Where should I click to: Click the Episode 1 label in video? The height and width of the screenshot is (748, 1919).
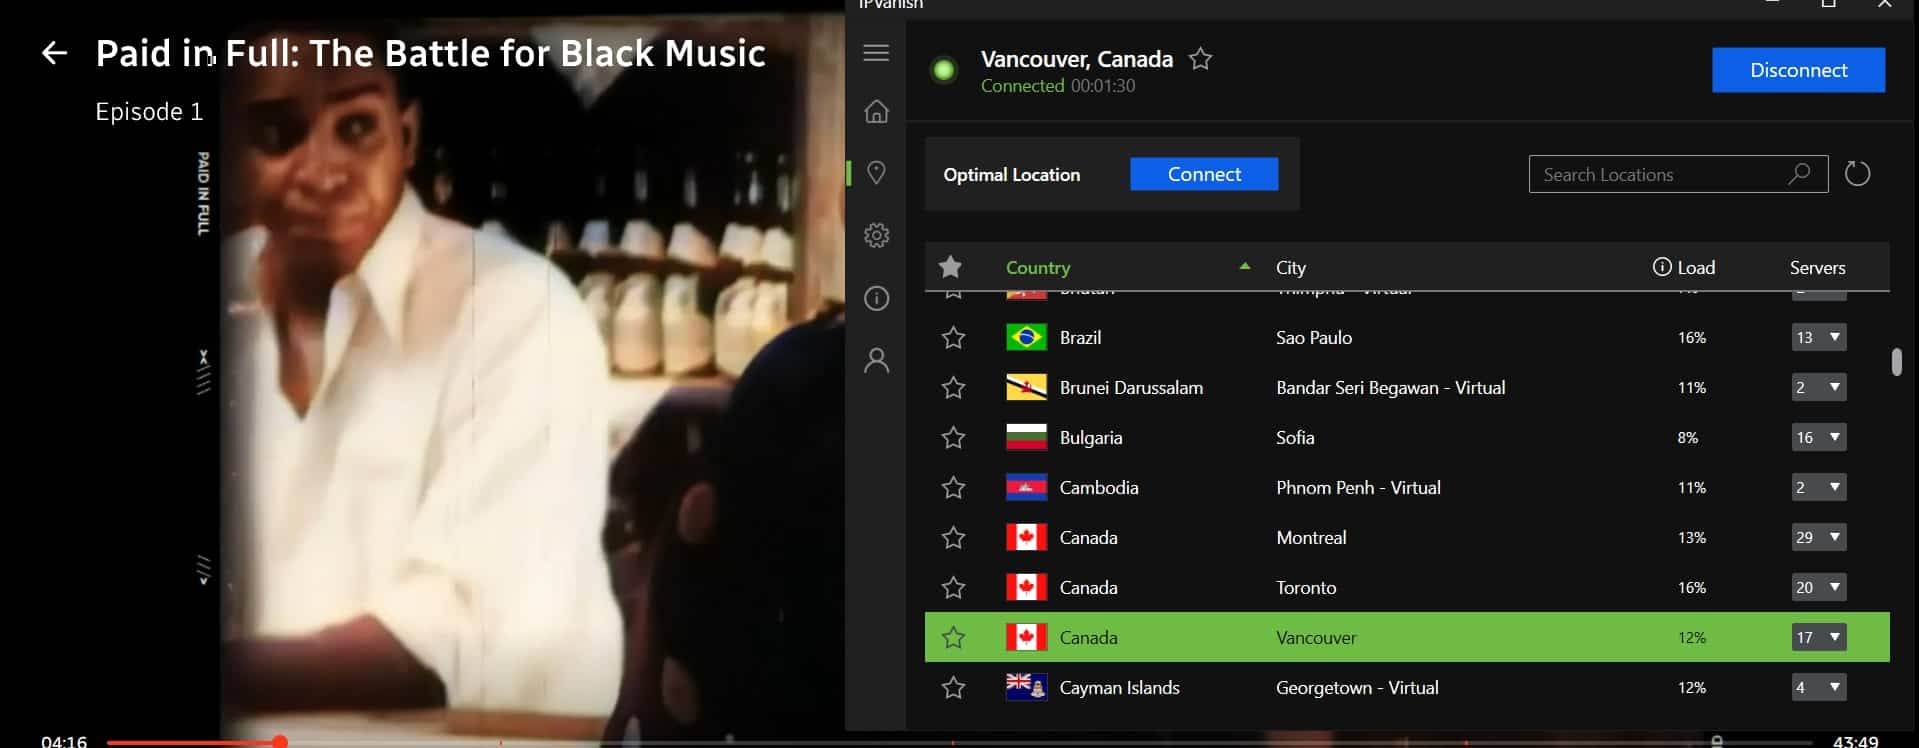coord(149,111)
